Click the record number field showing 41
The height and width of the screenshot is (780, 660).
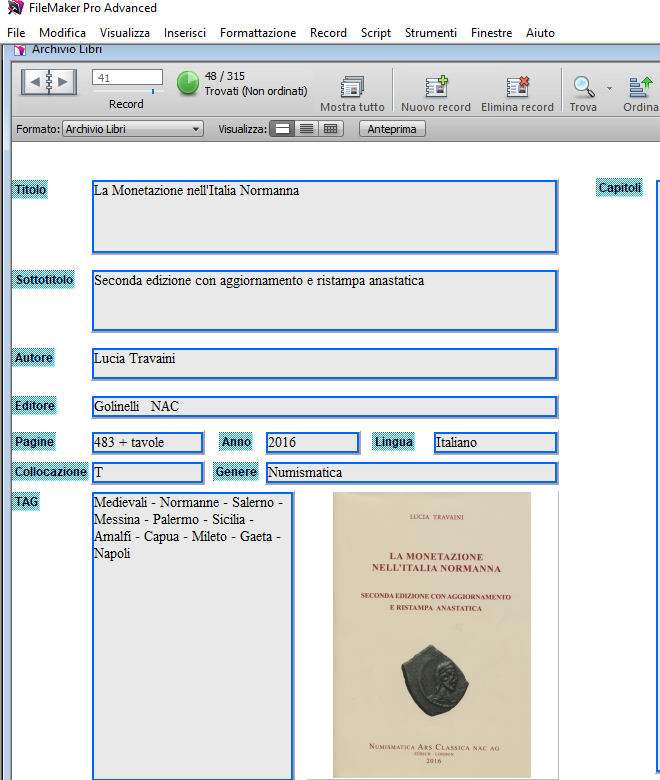pyautogui.click(x=127, y=78)
